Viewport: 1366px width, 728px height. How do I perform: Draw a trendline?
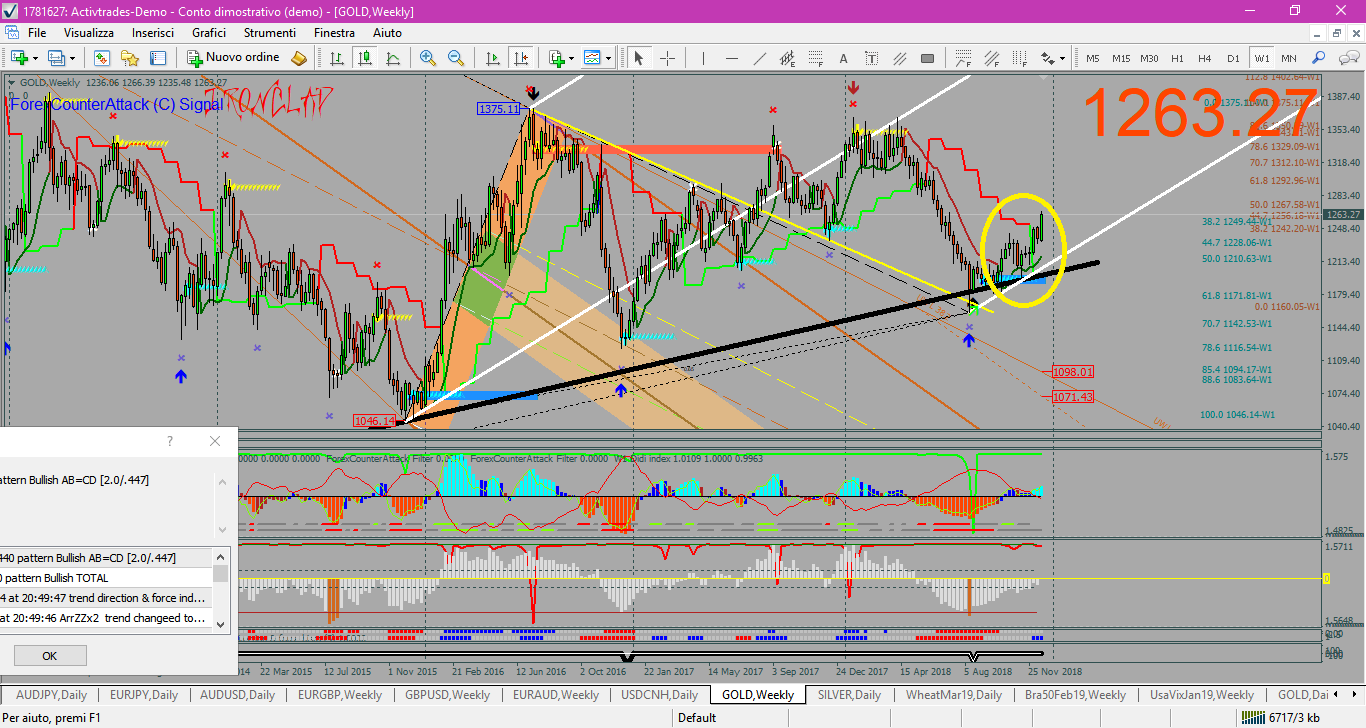[x=759, y=58]
